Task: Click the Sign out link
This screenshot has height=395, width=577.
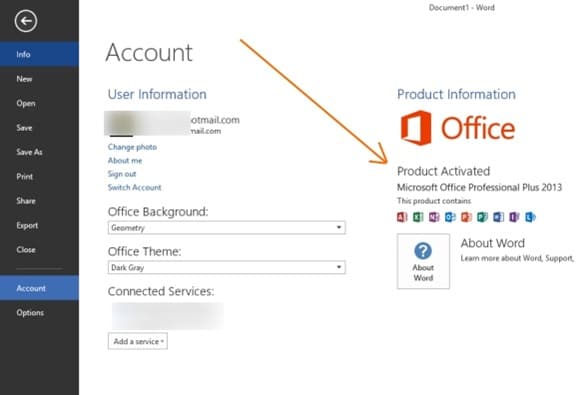Action: (122, 174)
